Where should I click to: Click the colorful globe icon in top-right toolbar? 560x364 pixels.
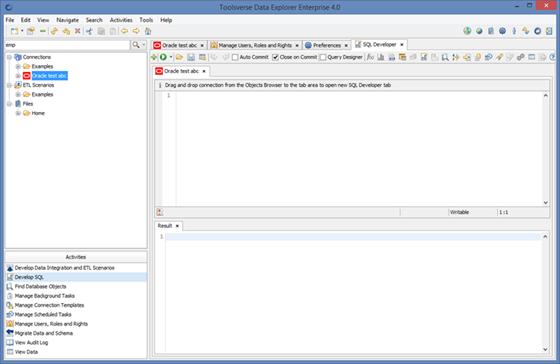(467, 31)
